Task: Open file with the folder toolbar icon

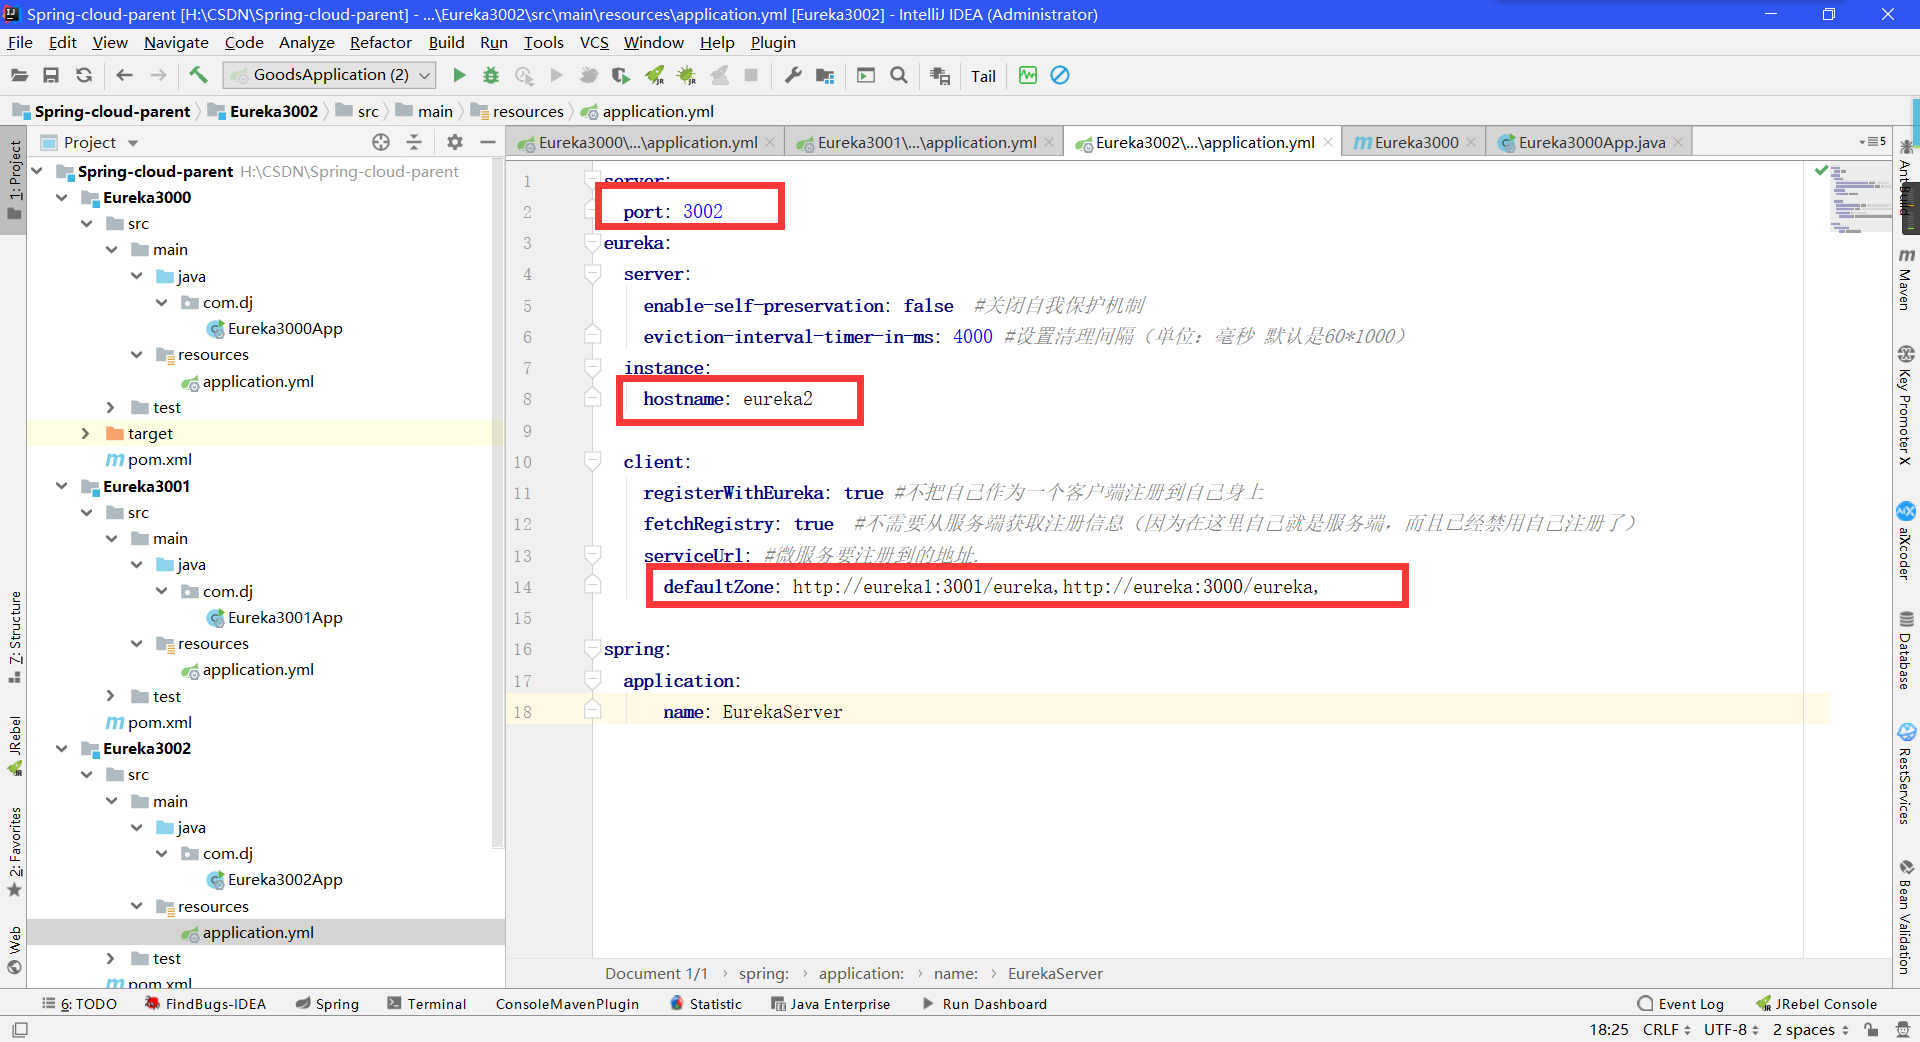Action: coord(19,75)
